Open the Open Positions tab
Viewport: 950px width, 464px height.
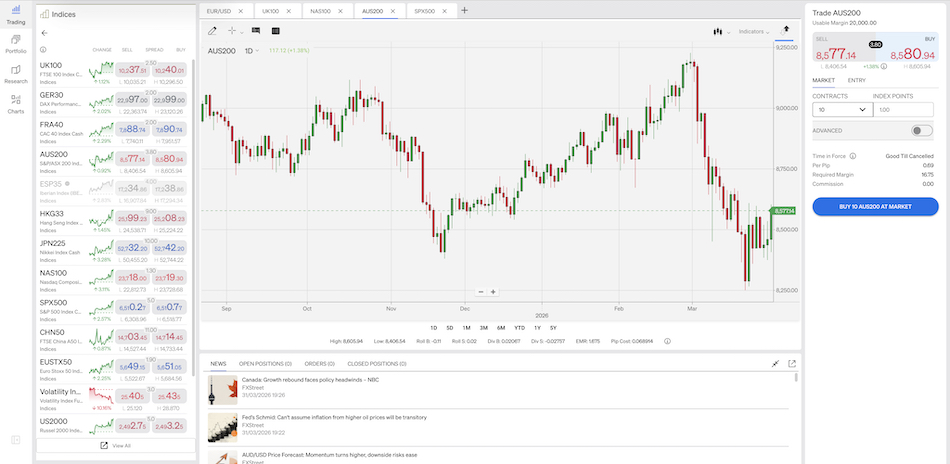click(x=265, y=364)
